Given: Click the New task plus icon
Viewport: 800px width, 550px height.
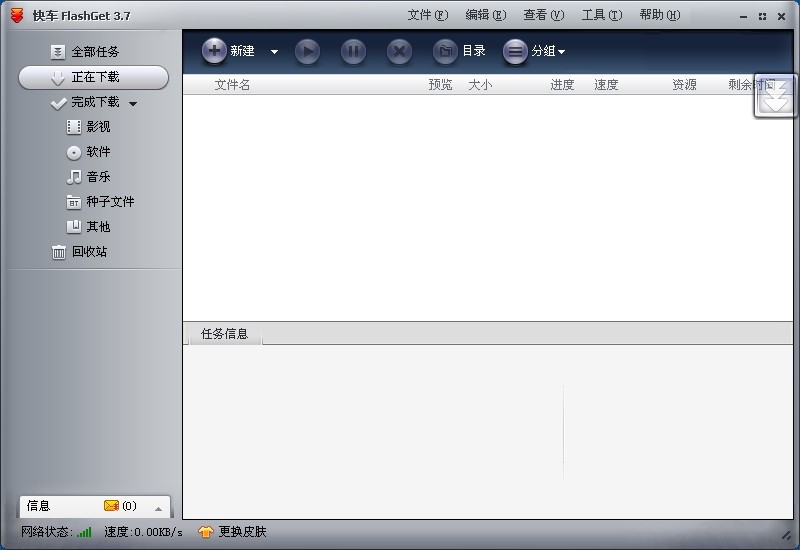Looking at the screenshot, I should tap(214, 51).
